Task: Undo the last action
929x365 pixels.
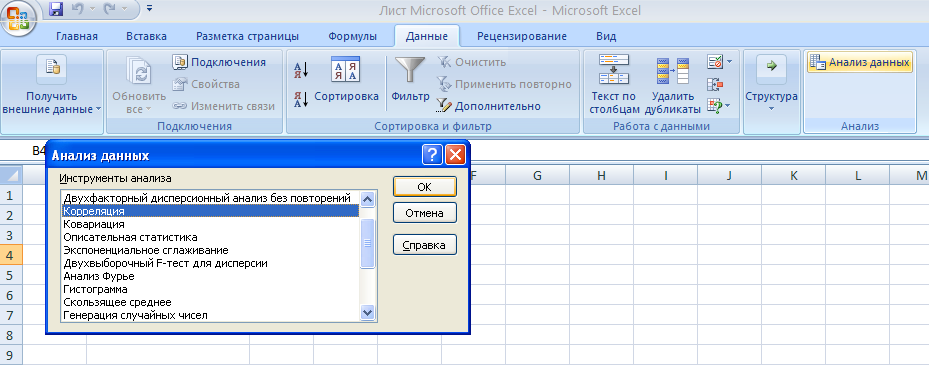Action: coord(77,9)
